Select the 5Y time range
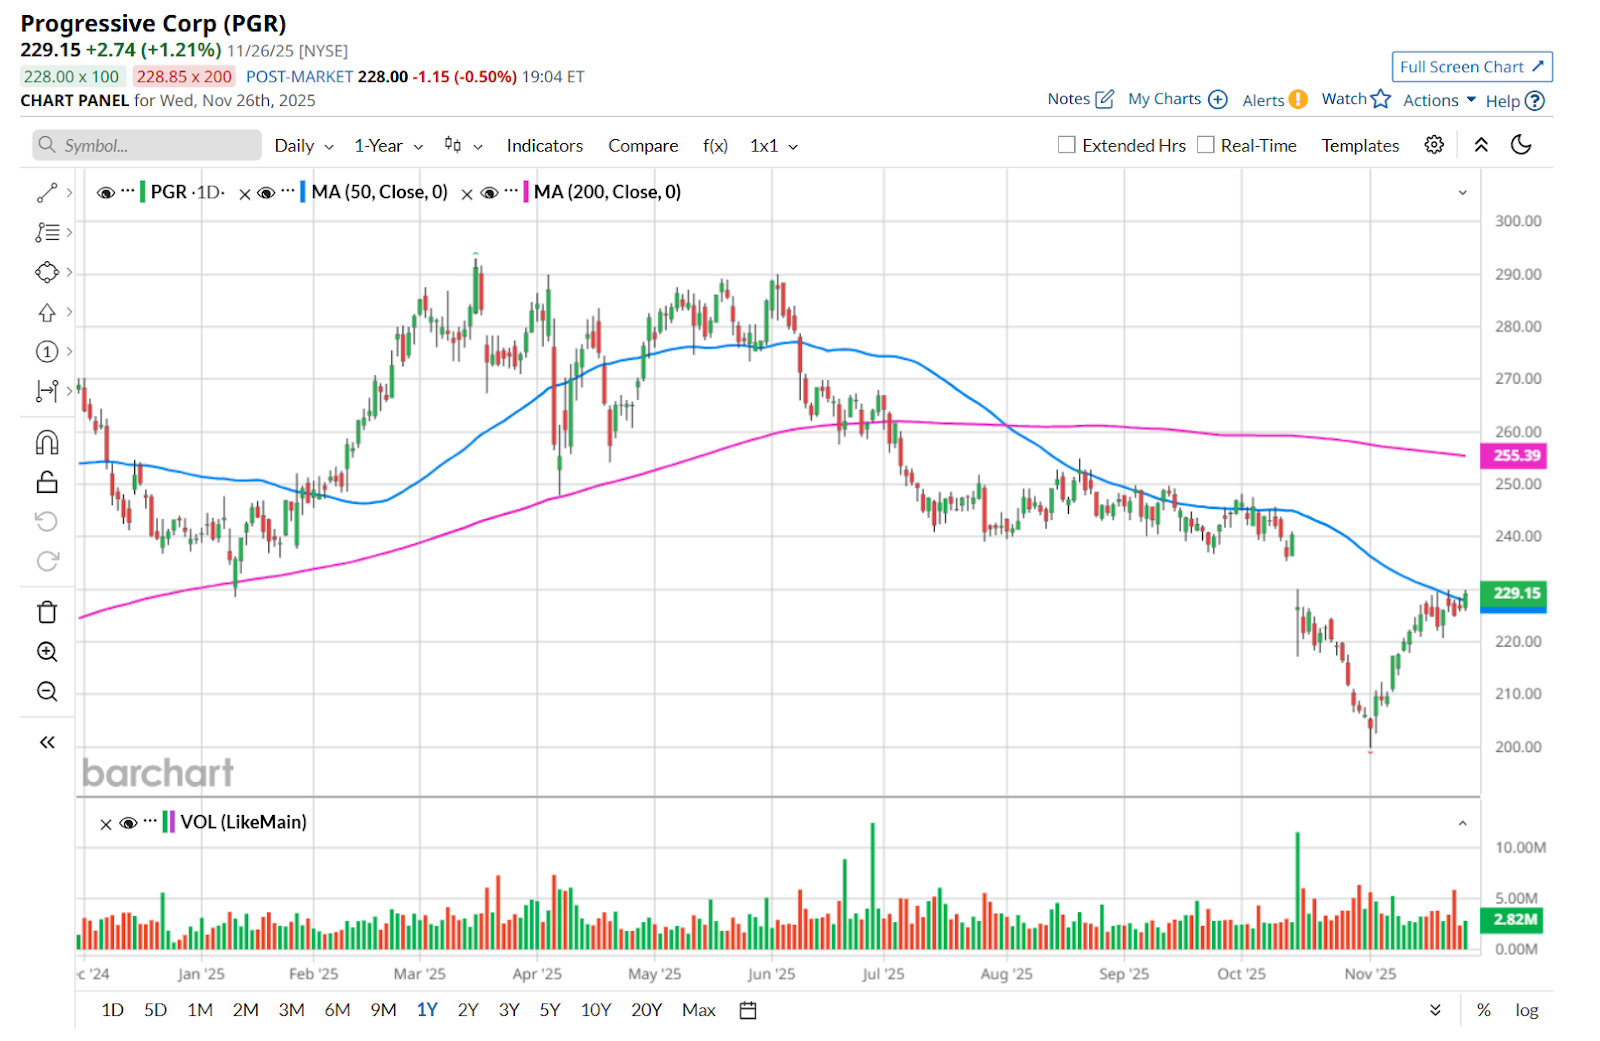The image size is (1600, 1041). point(550,1010)
